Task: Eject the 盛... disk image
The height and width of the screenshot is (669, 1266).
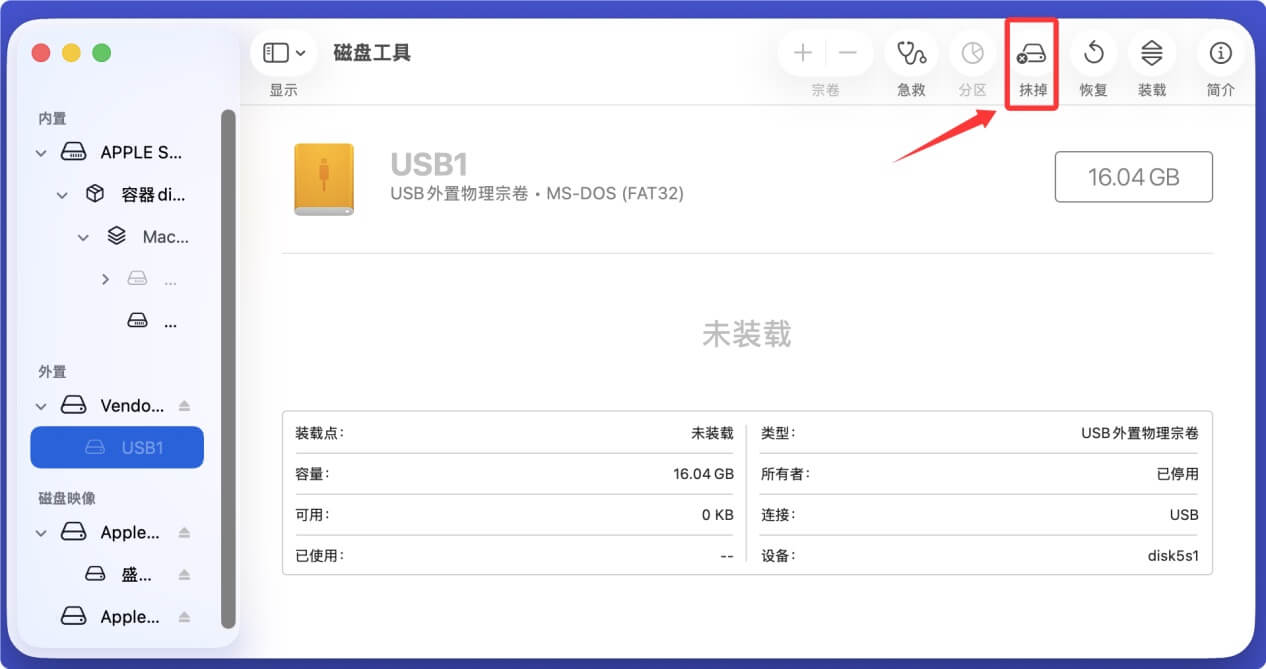Action: pyautogui.click(x=185, y=573)
